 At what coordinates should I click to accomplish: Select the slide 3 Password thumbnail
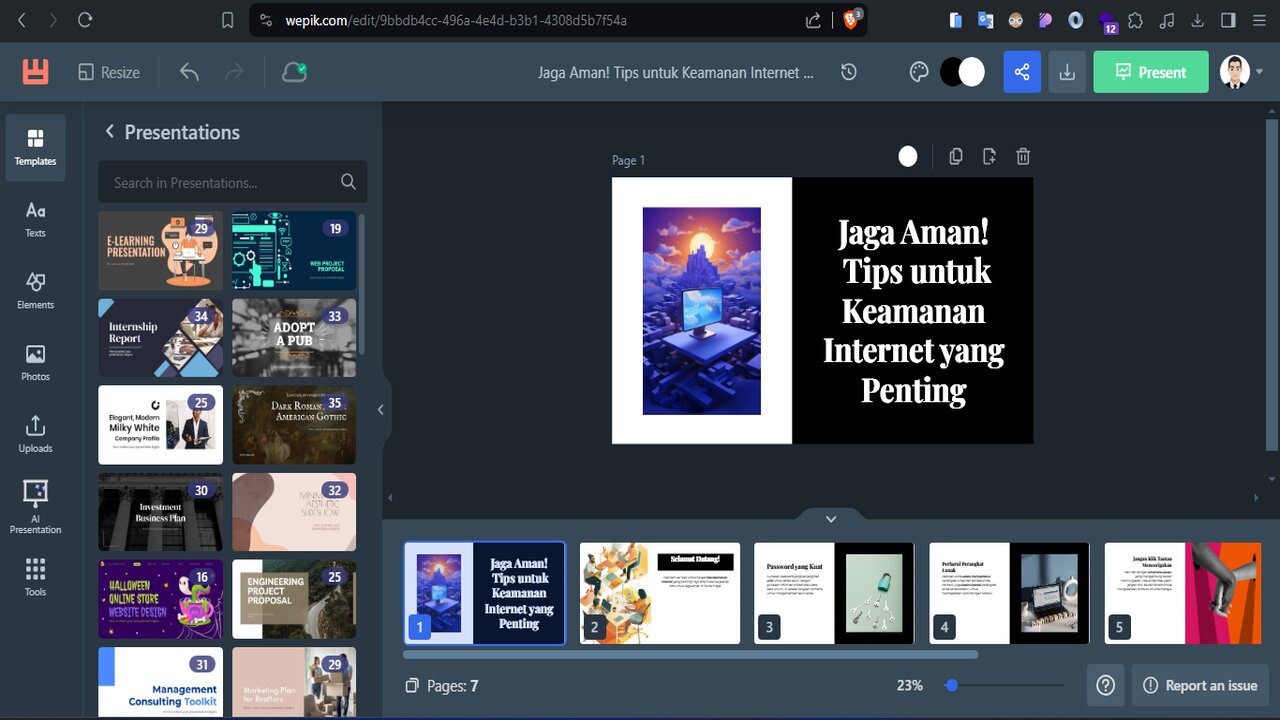point(833,593)
